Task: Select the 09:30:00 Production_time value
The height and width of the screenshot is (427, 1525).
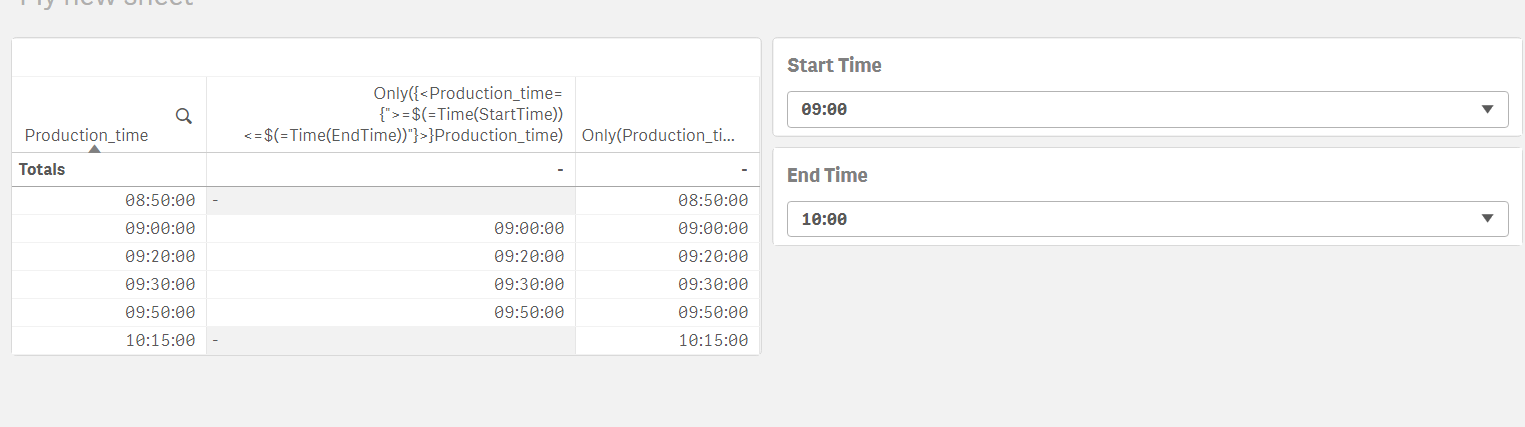Action: (160, 285)
